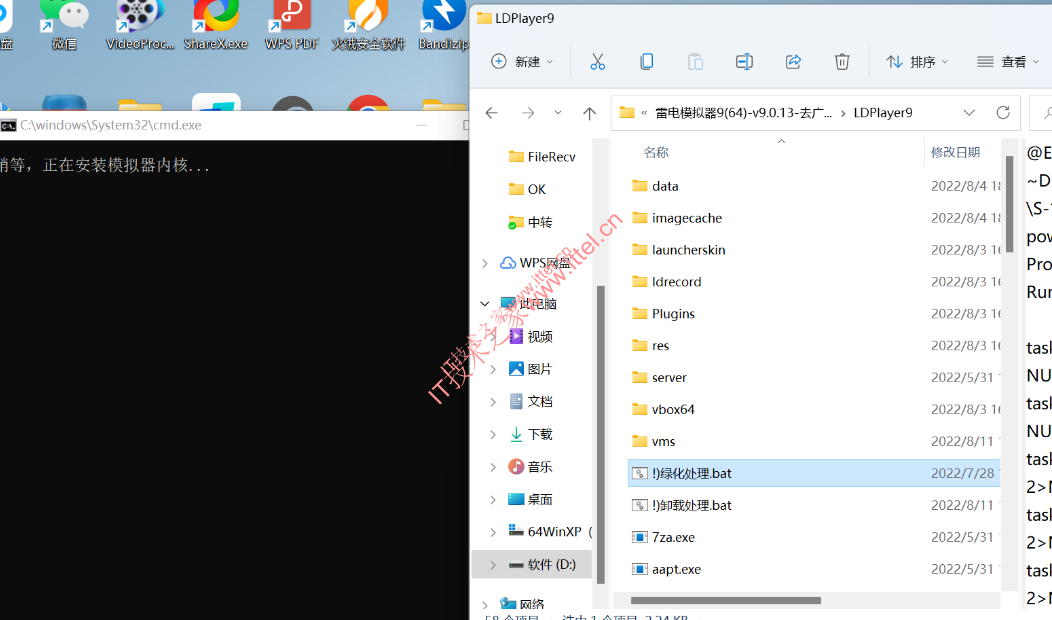This screenshot has width=1052, height=620.
Task: Collapse the 此电脑 tree node
Action: [485, 304]
